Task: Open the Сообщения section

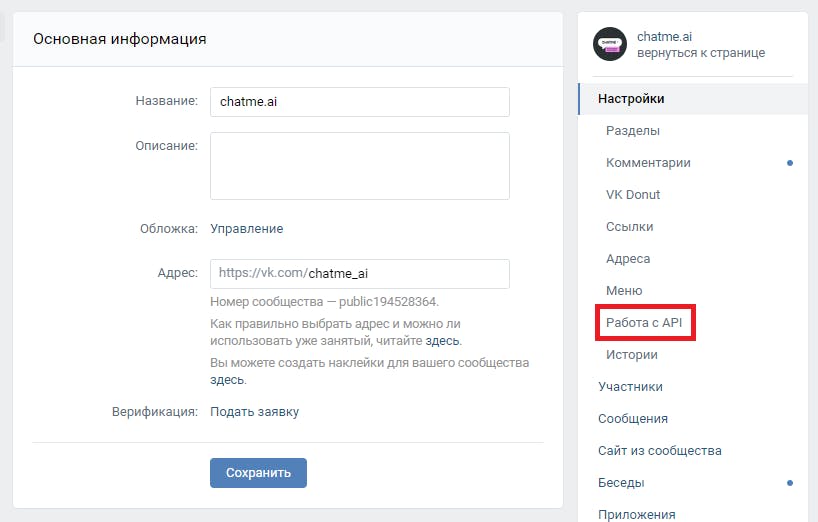Action: [x=633, y=418]
